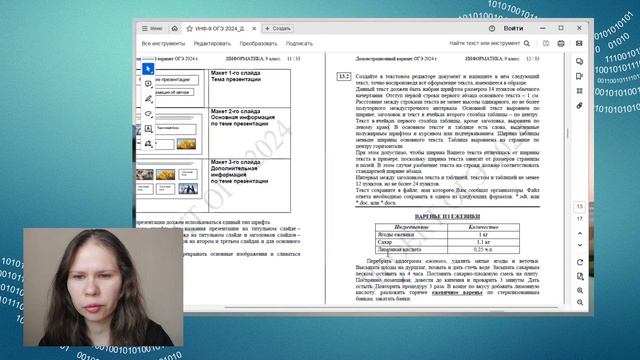Select the add comment tool
The width and height of the screenshot is (640, 360).
(x=148, y=84)
